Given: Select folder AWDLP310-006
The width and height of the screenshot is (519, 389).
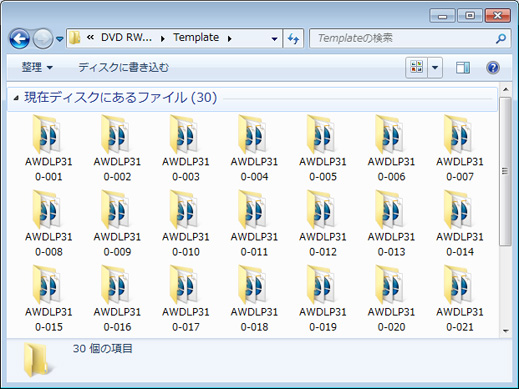Looking at the screenshot, I should point(391,148).
